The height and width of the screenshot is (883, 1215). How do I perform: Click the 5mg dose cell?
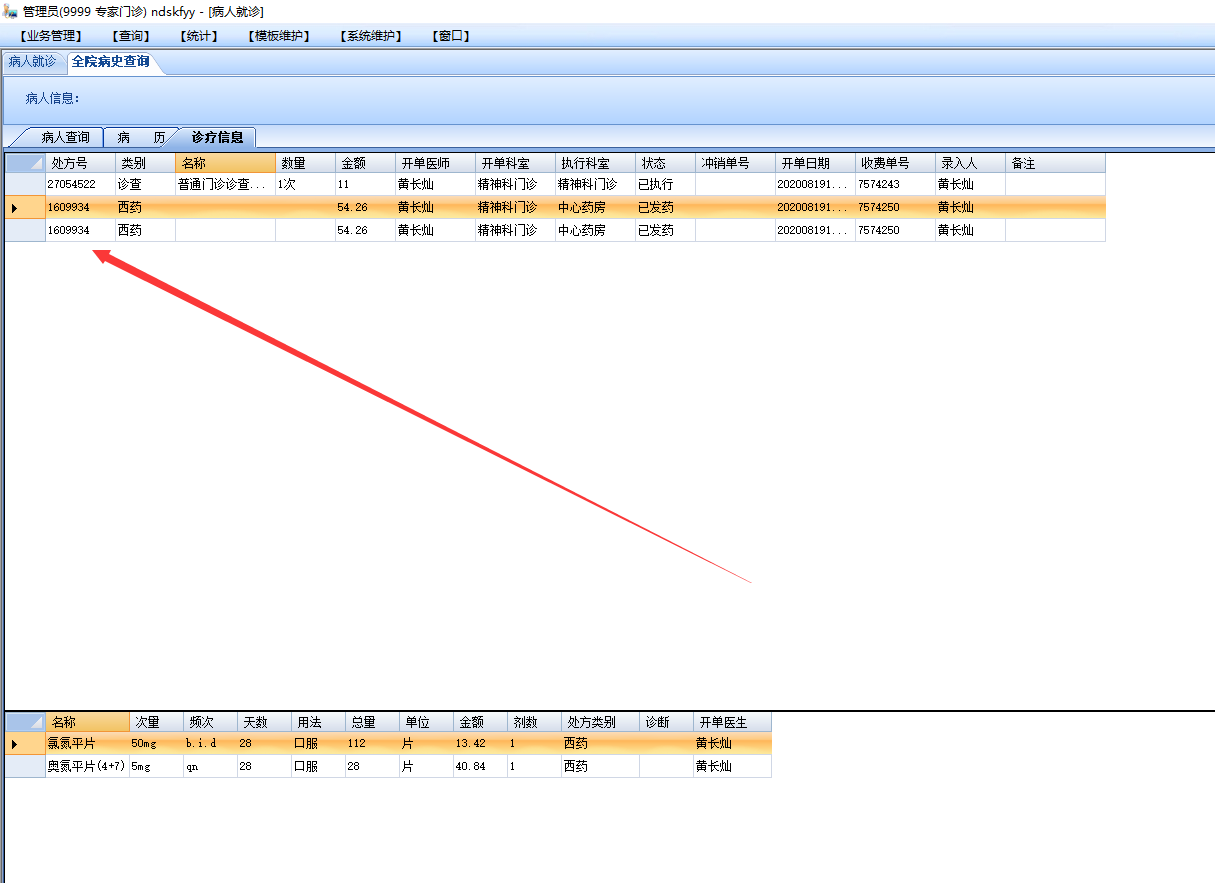click(x=156, y=767)
